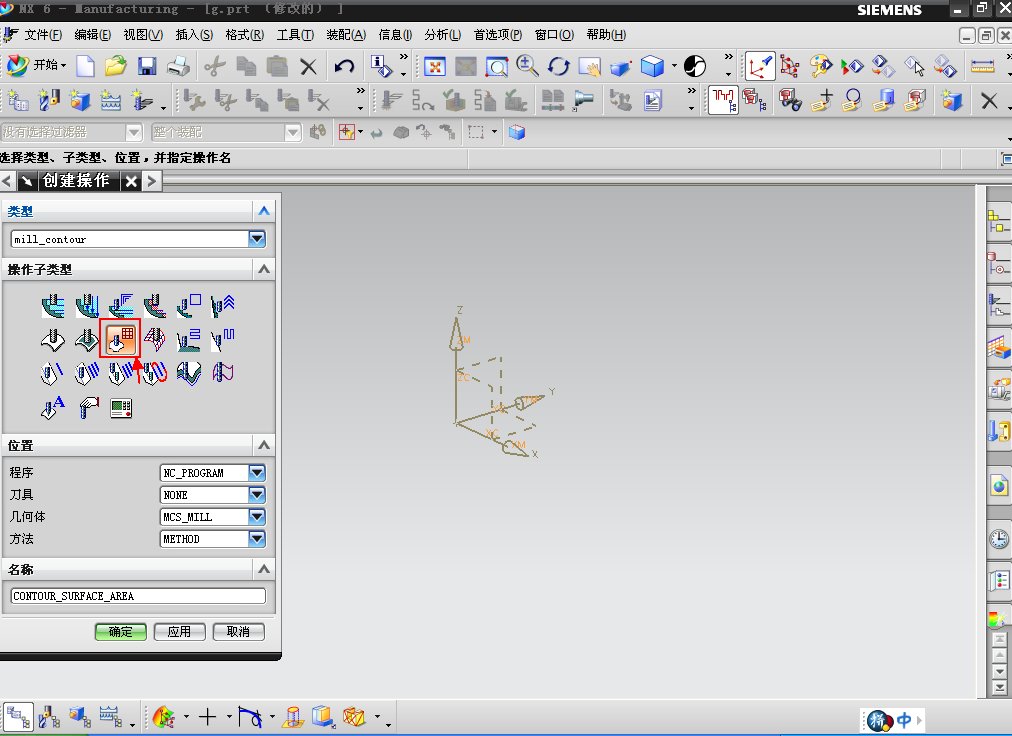1012x736 pixels.
Task: Select the plunge milling subtype icon
Action: click(86, 305)
